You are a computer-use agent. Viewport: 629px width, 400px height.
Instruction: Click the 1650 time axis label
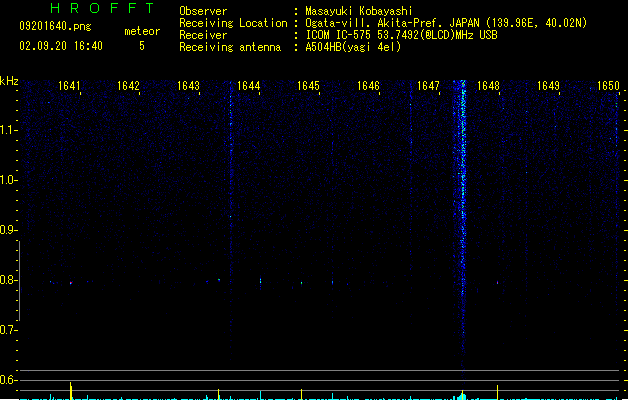[608, 86]
